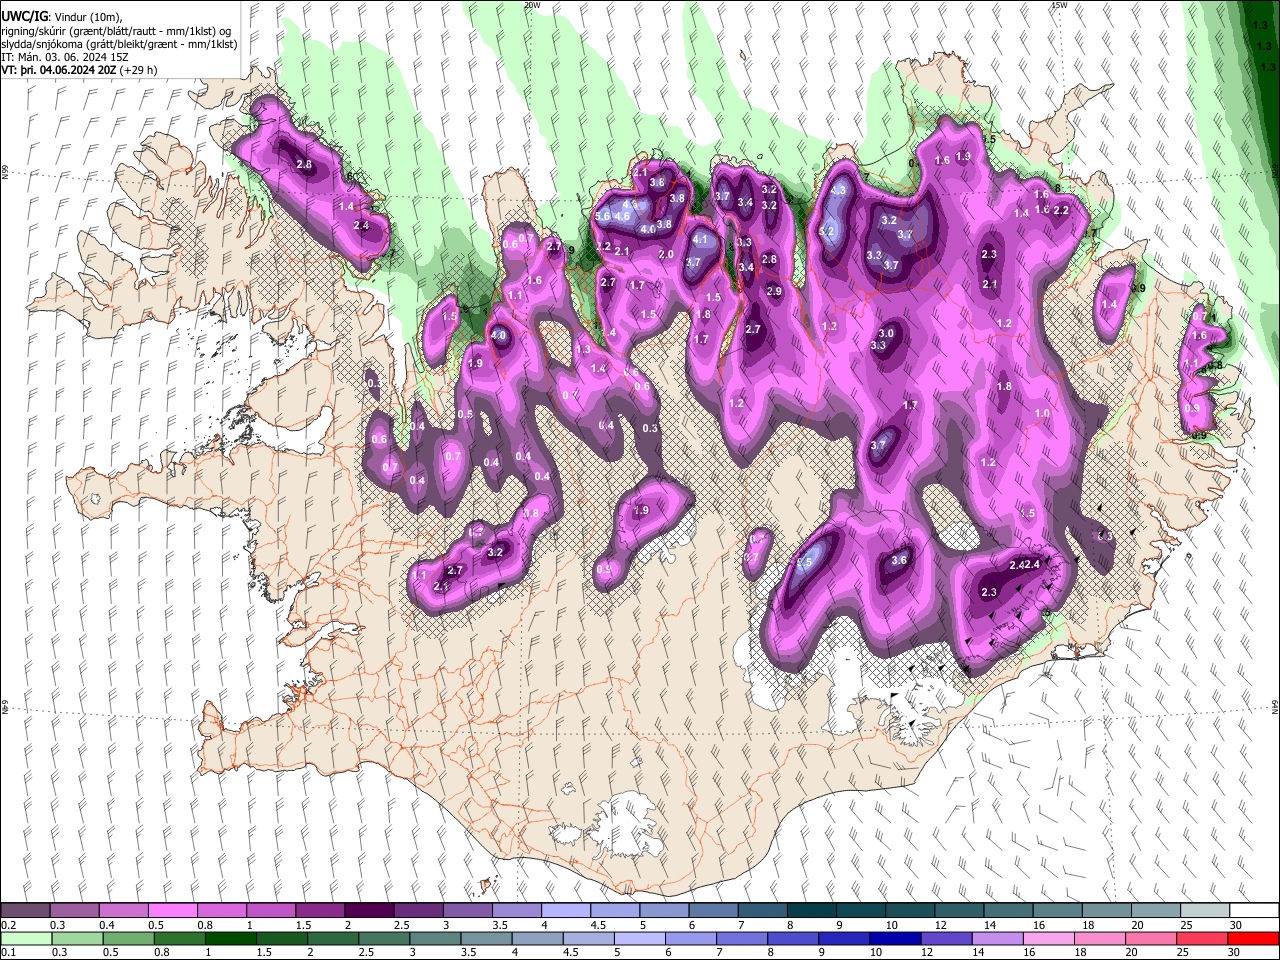This screenshot has height=960, width=1280.
Task: Select the violet 12 swatch in the lower legend
Action: (947, 938)
